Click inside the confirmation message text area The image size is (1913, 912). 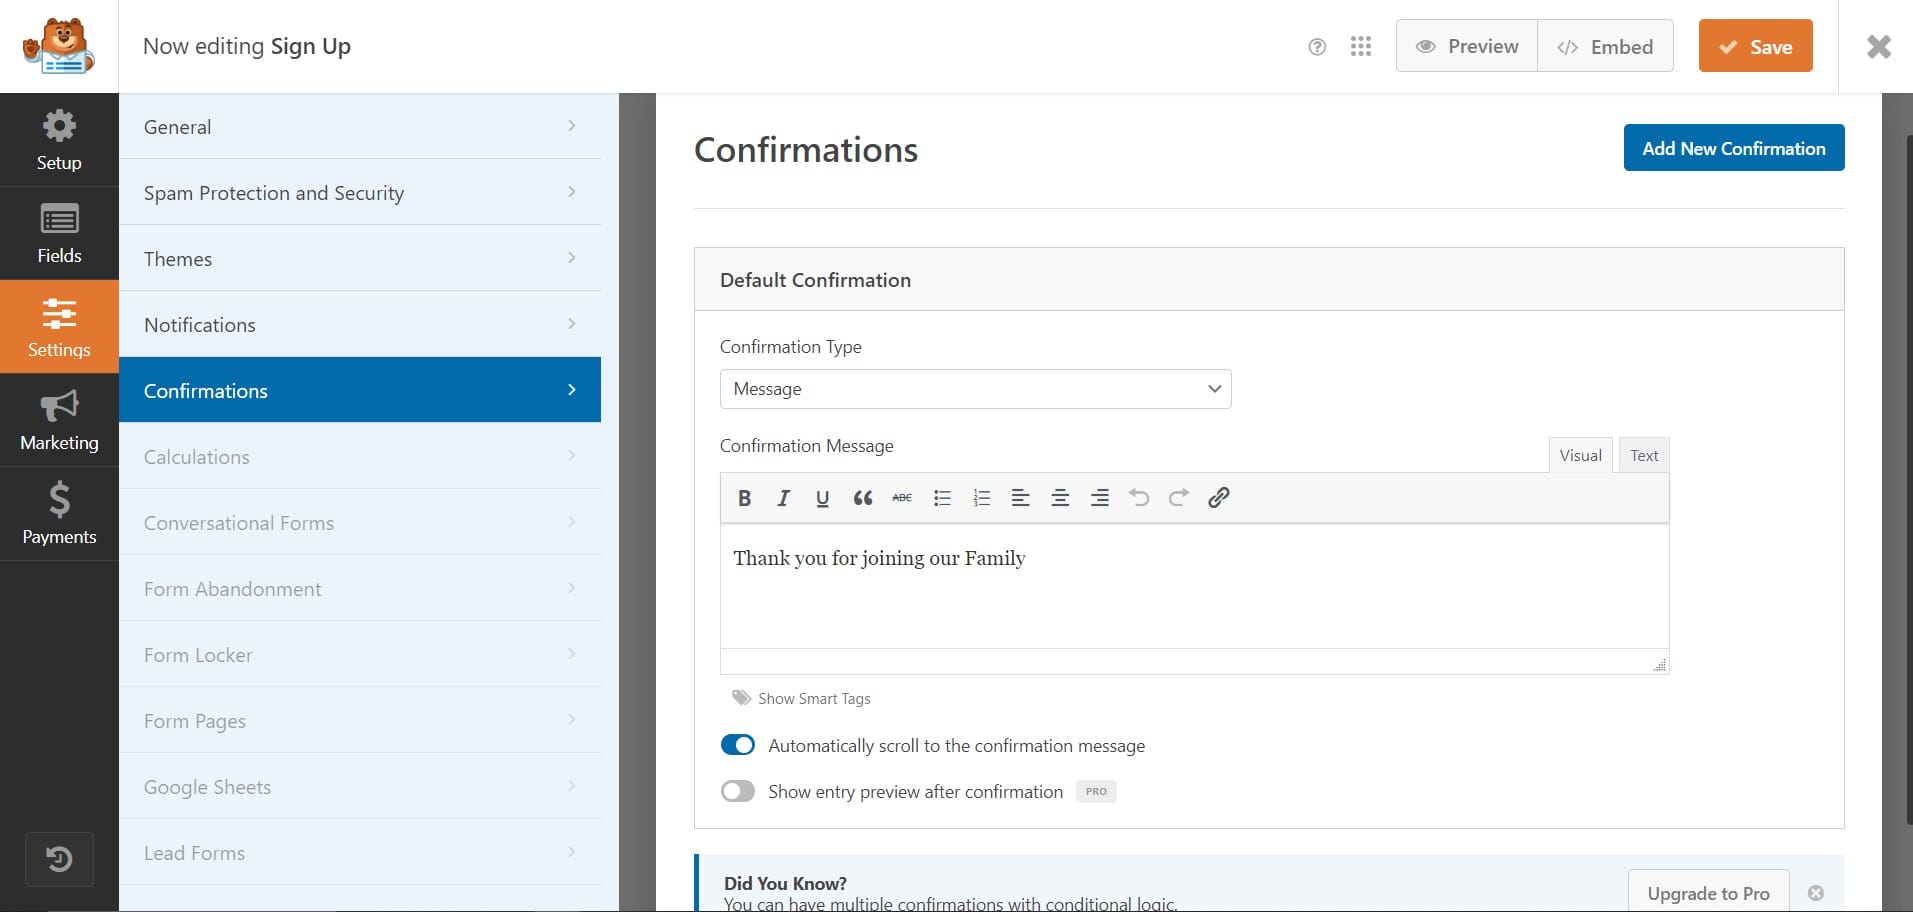tap(1193, 595)
